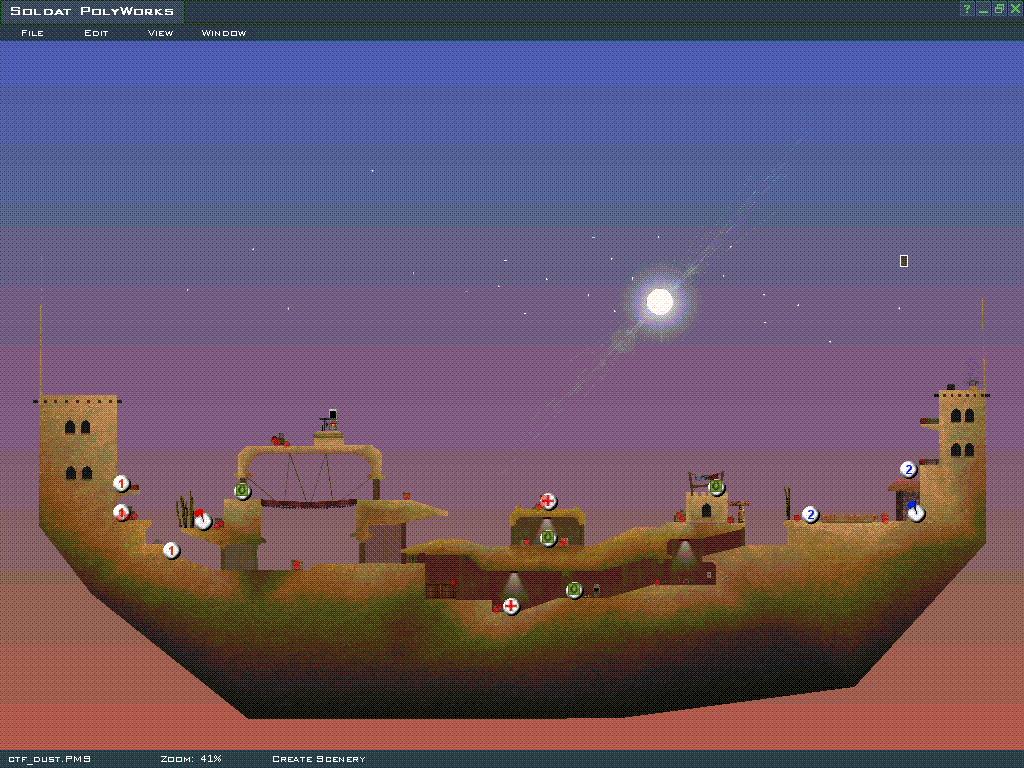This screenshot has height=768, width=1024.
Task: Select the grenade kit spawn inside the central bunker
Action: click(x=548, y=538)
